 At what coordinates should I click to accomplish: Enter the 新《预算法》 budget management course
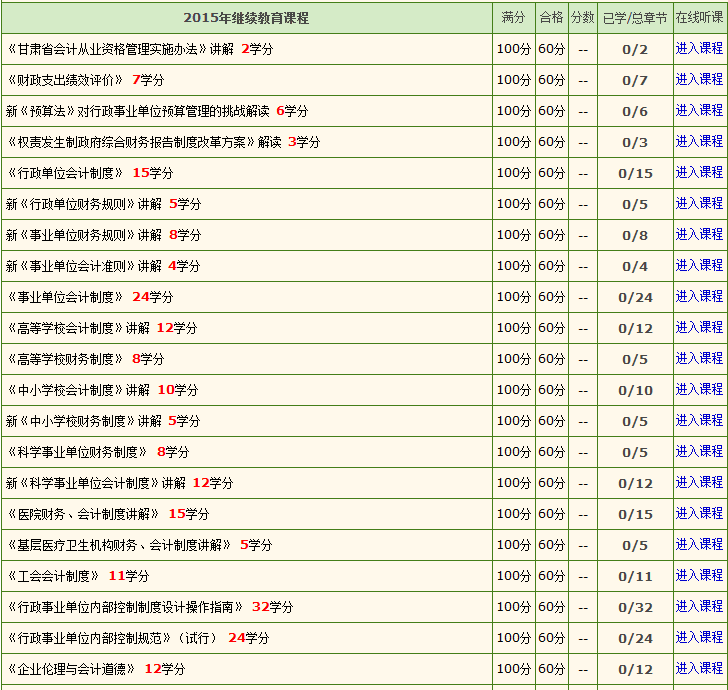(699, 110)
